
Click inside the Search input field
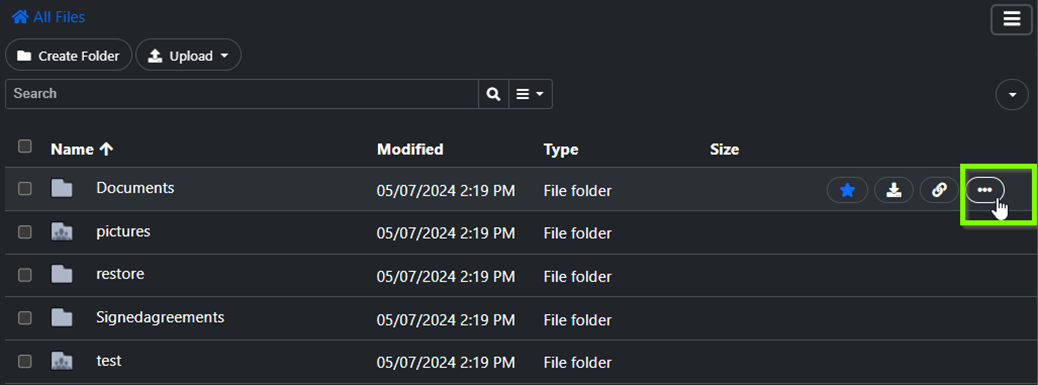click(x=242, y=94)
